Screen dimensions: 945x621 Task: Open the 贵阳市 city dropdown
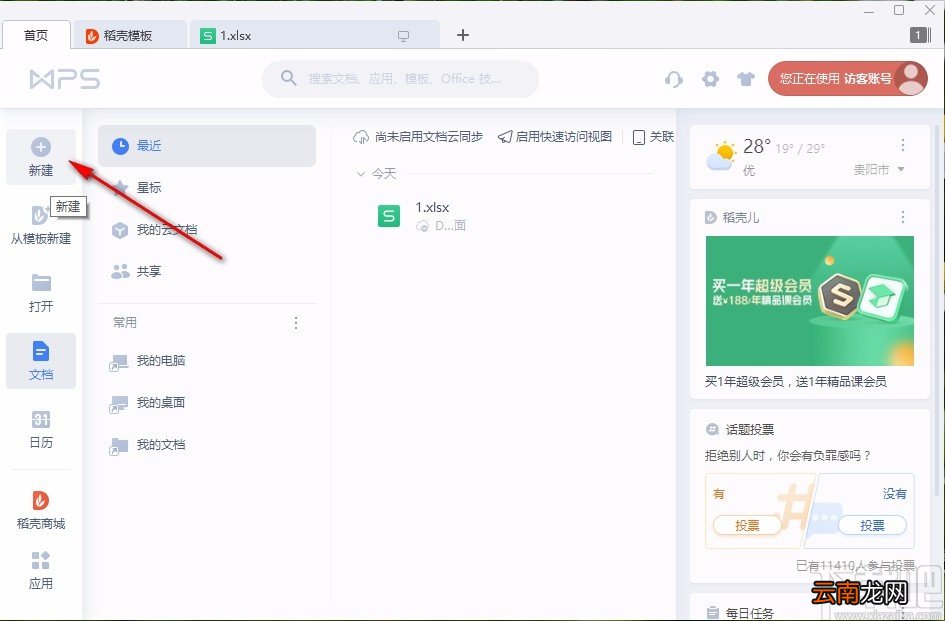click(x=879, y=169)
